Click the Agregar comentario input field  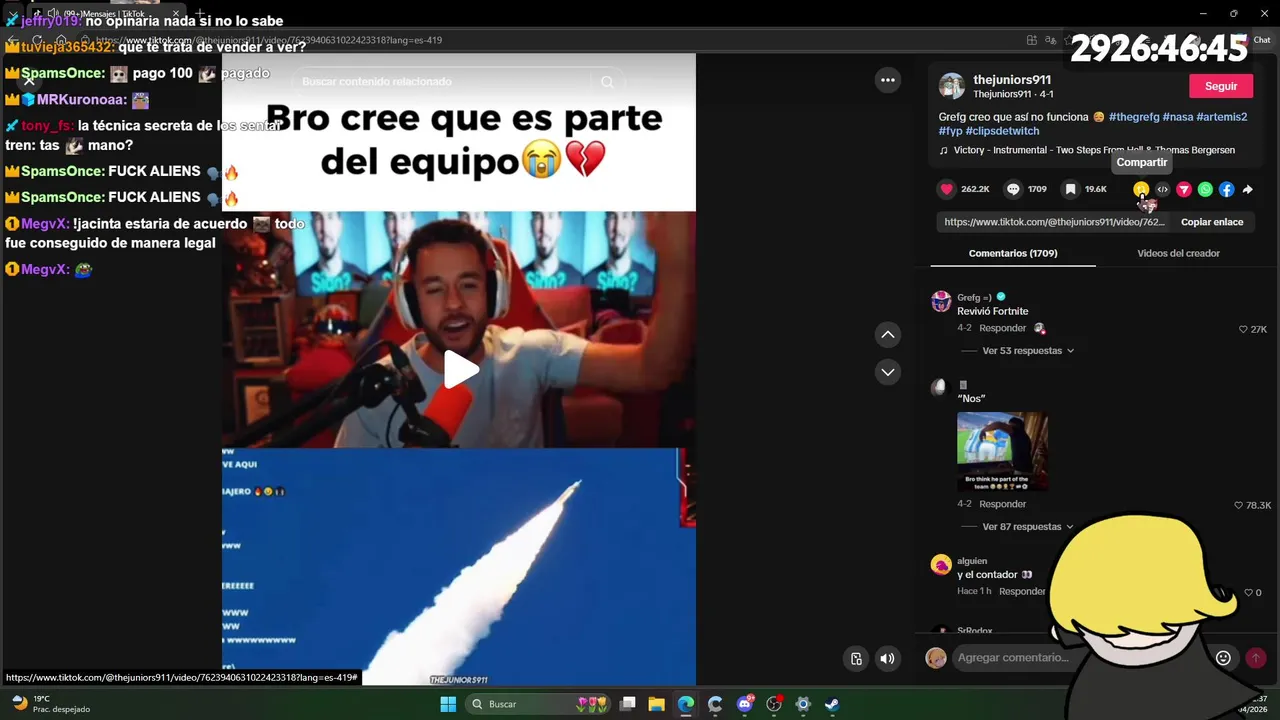pos(1078,657)
